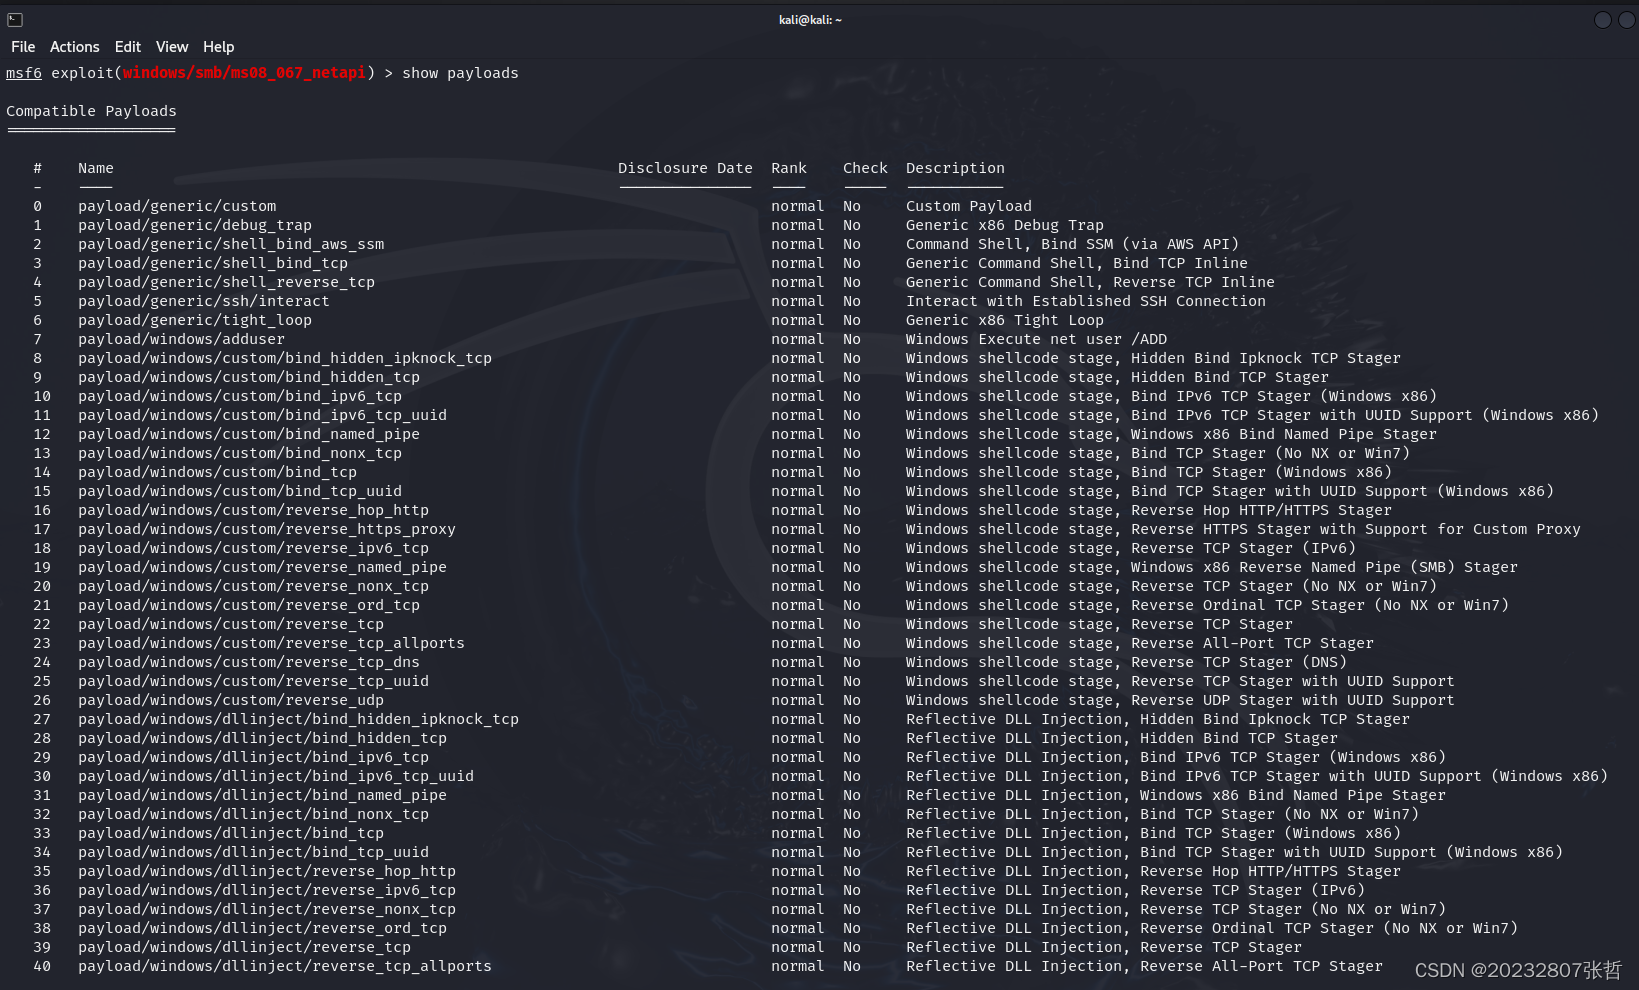Viewport: 1639px width, 990px height.
Task: Click 'Reverse TCP Stager (DNS)' description
Action: tap(1239, 662)
